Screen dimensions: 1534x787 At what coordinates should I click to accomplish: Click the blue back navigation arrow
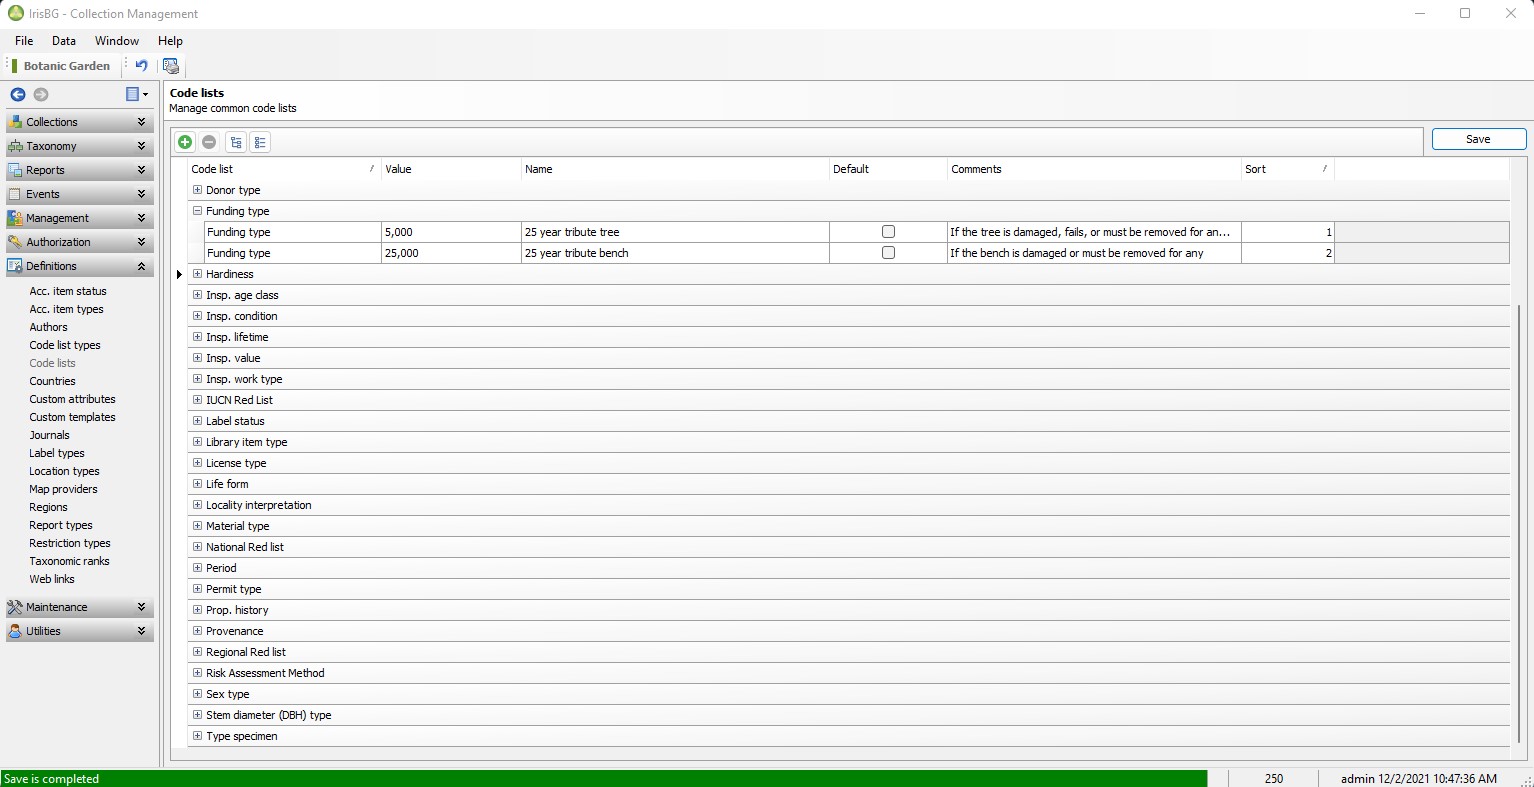(x=18, y=94)
